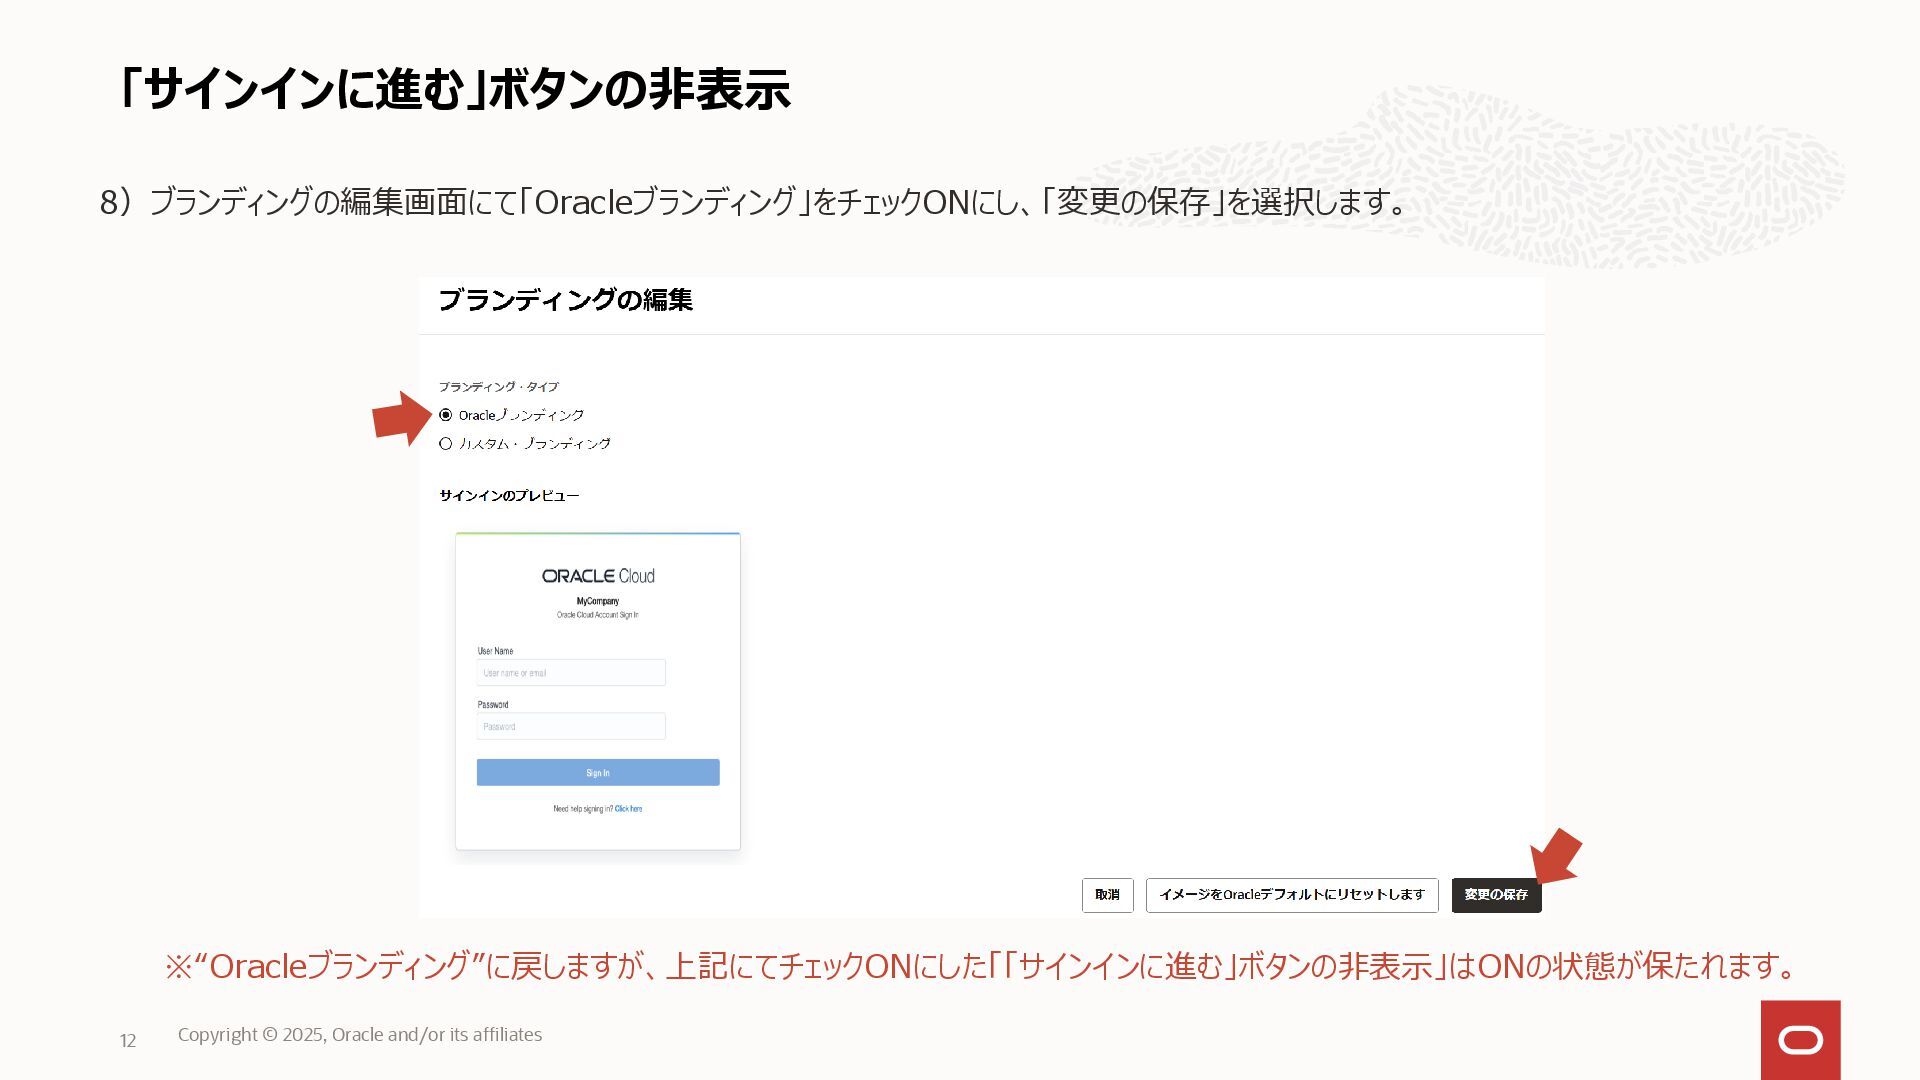Screen dimensions: 1920x1080
Task: Click the slide title 「サインインに進む」ボタンの非表示
Action: [454, 89]
